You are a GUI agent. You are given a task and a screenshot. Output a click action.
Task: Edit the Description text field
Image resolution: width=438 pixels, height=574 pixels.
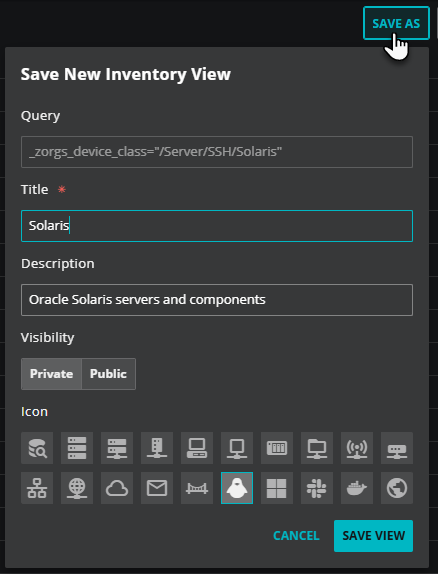[217, 300]
